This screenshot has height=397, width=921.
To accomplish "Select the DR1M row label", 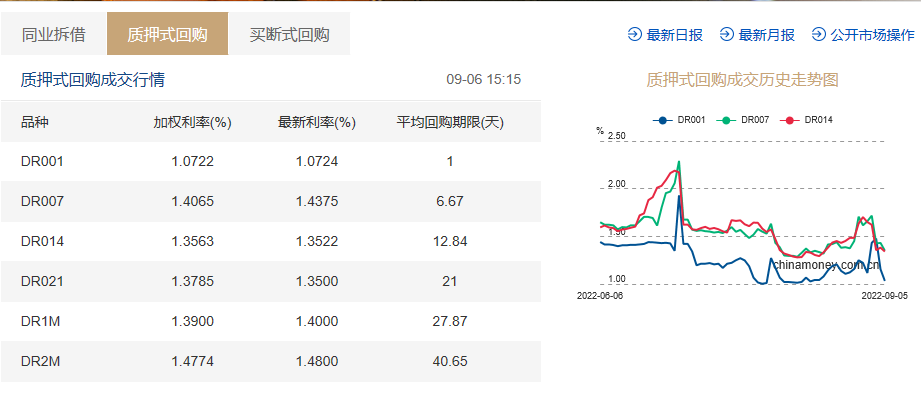I will tap(41, 321).
